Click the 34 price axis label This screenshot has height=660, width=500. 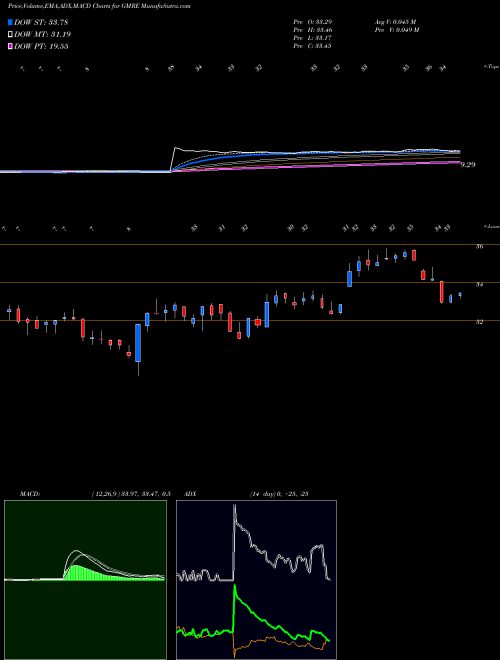coord(479,285)
